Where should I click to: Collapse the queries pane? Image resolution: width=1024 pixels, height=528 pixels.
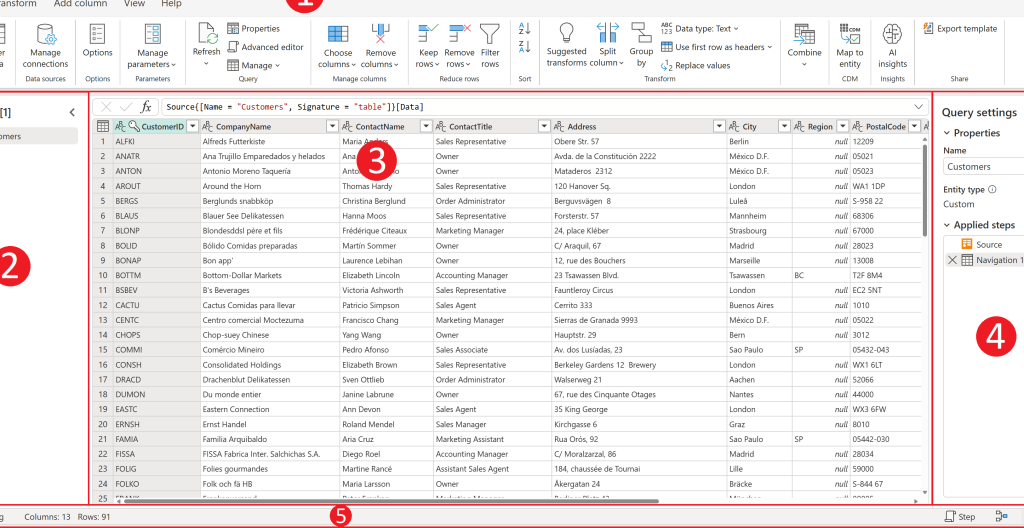coord(72,112)
